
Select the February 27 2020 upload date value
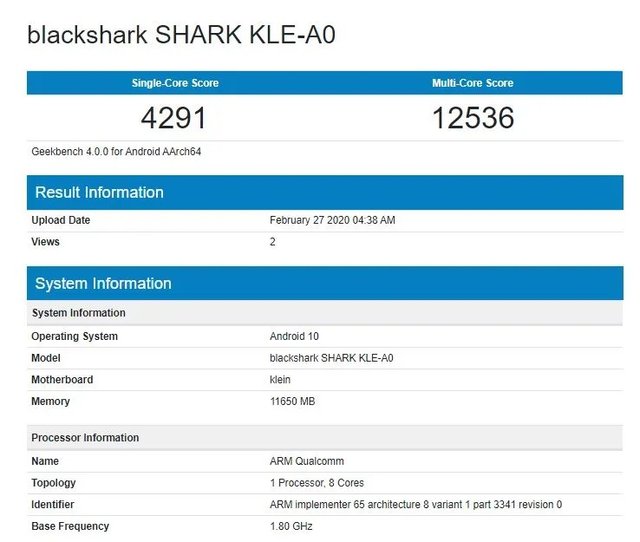click(332, 220)
